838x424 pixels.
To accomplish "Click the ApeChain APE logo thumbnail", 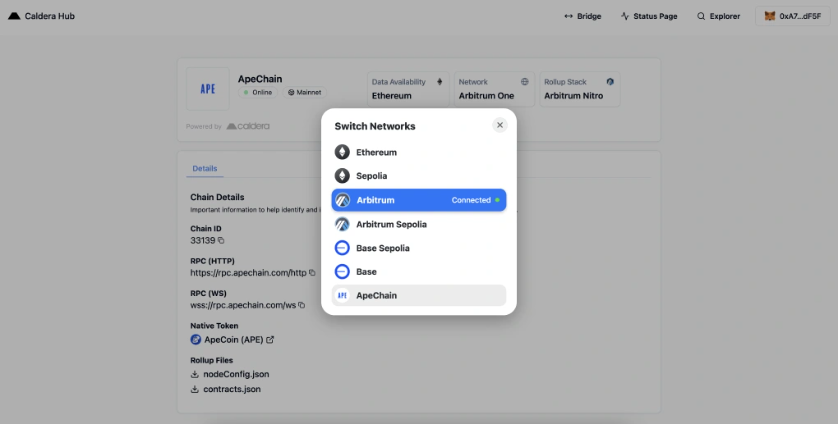I will coord(208,89).
